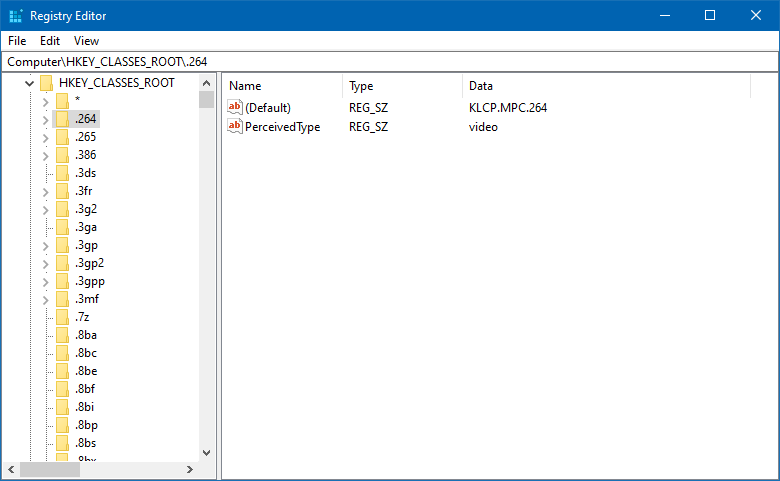Expand the .3gp key arrow
This screenshot has height=481, width=780.
click(45, 245)
